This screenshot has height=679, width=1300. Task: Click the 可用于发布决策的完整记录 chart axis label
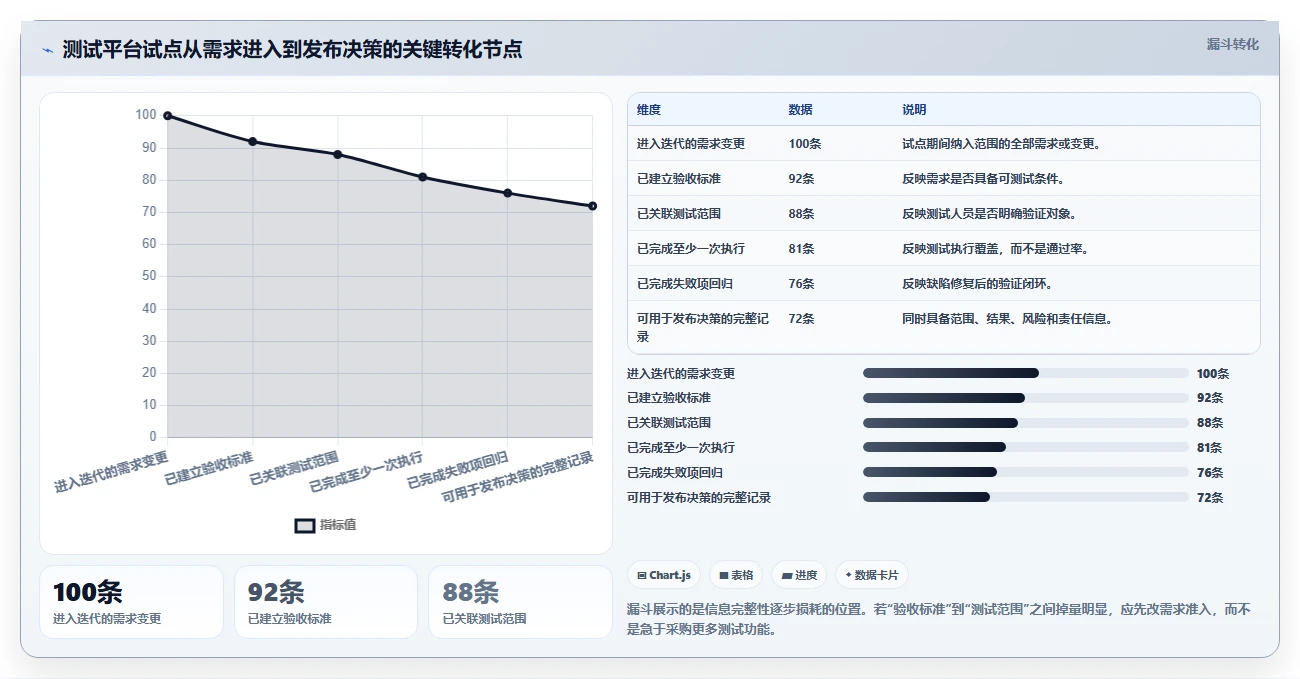(x=518, y=479)
